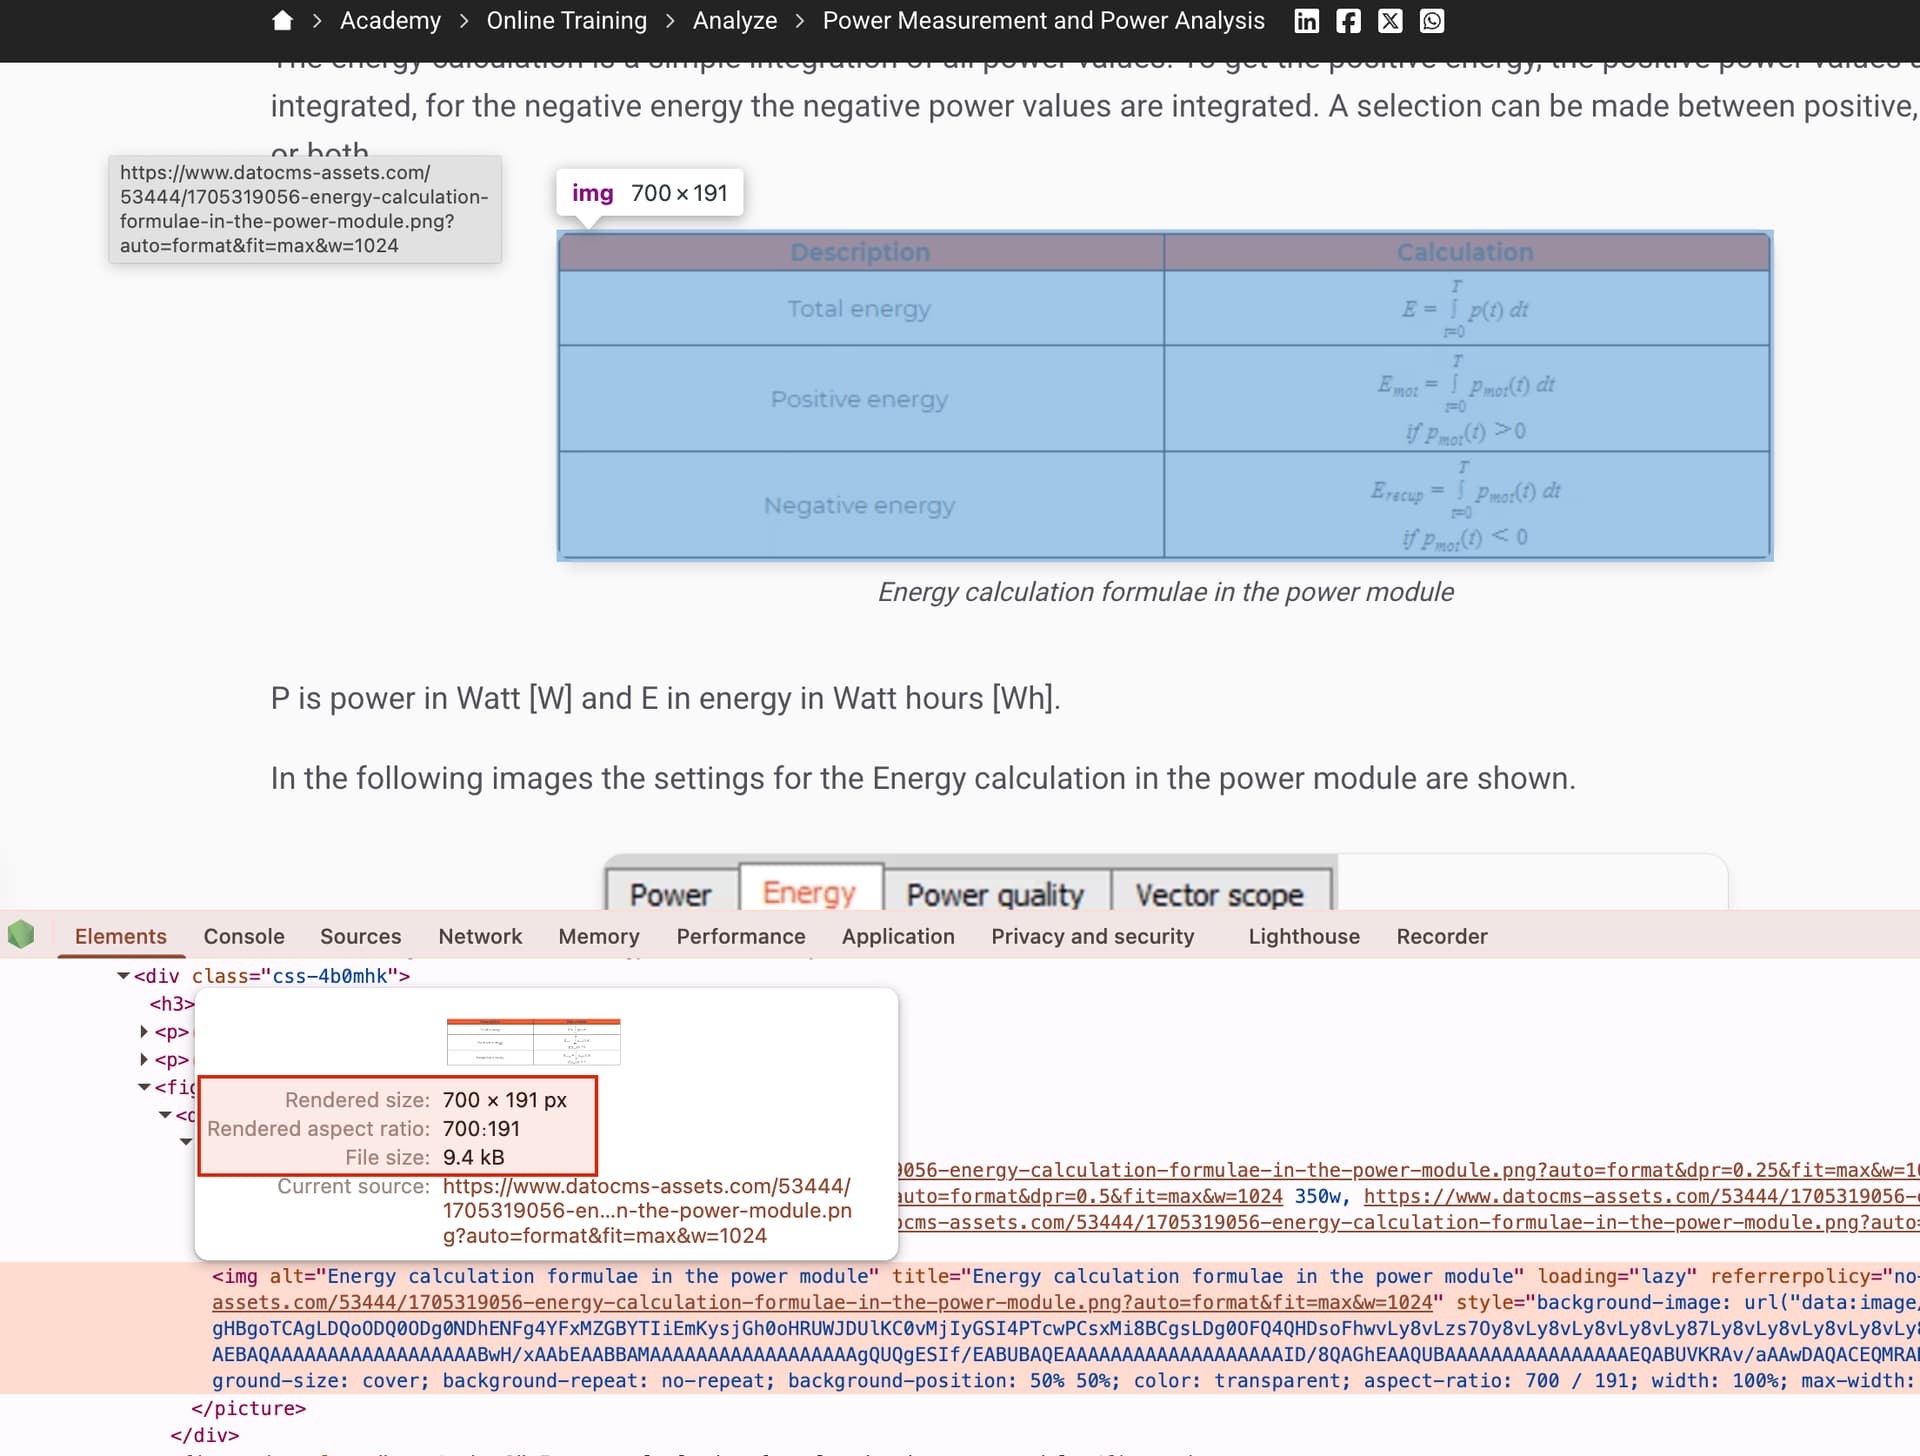Open Power Measurement and Power Analysis breadcrumb
Screen dimensions: 1920x1456
coord(1043,21)
